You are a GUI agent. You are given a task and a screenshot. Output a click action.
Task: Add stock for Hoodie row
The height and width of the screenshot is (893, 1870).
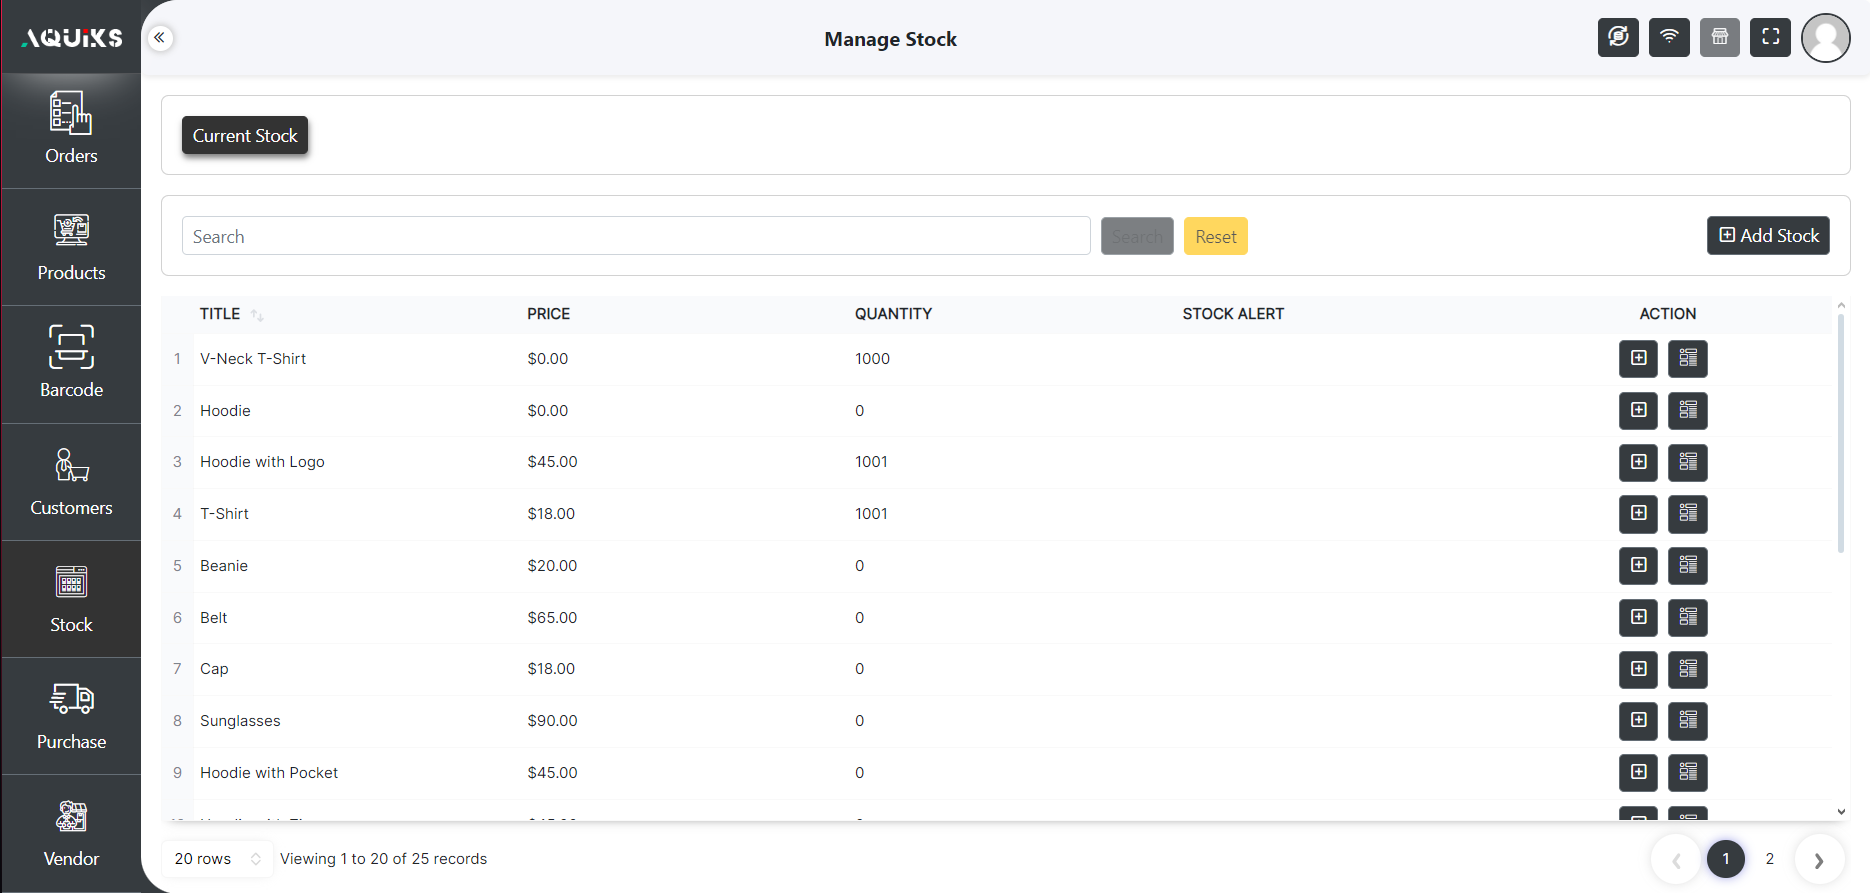pyautogui.click(x=1638, y=410)
